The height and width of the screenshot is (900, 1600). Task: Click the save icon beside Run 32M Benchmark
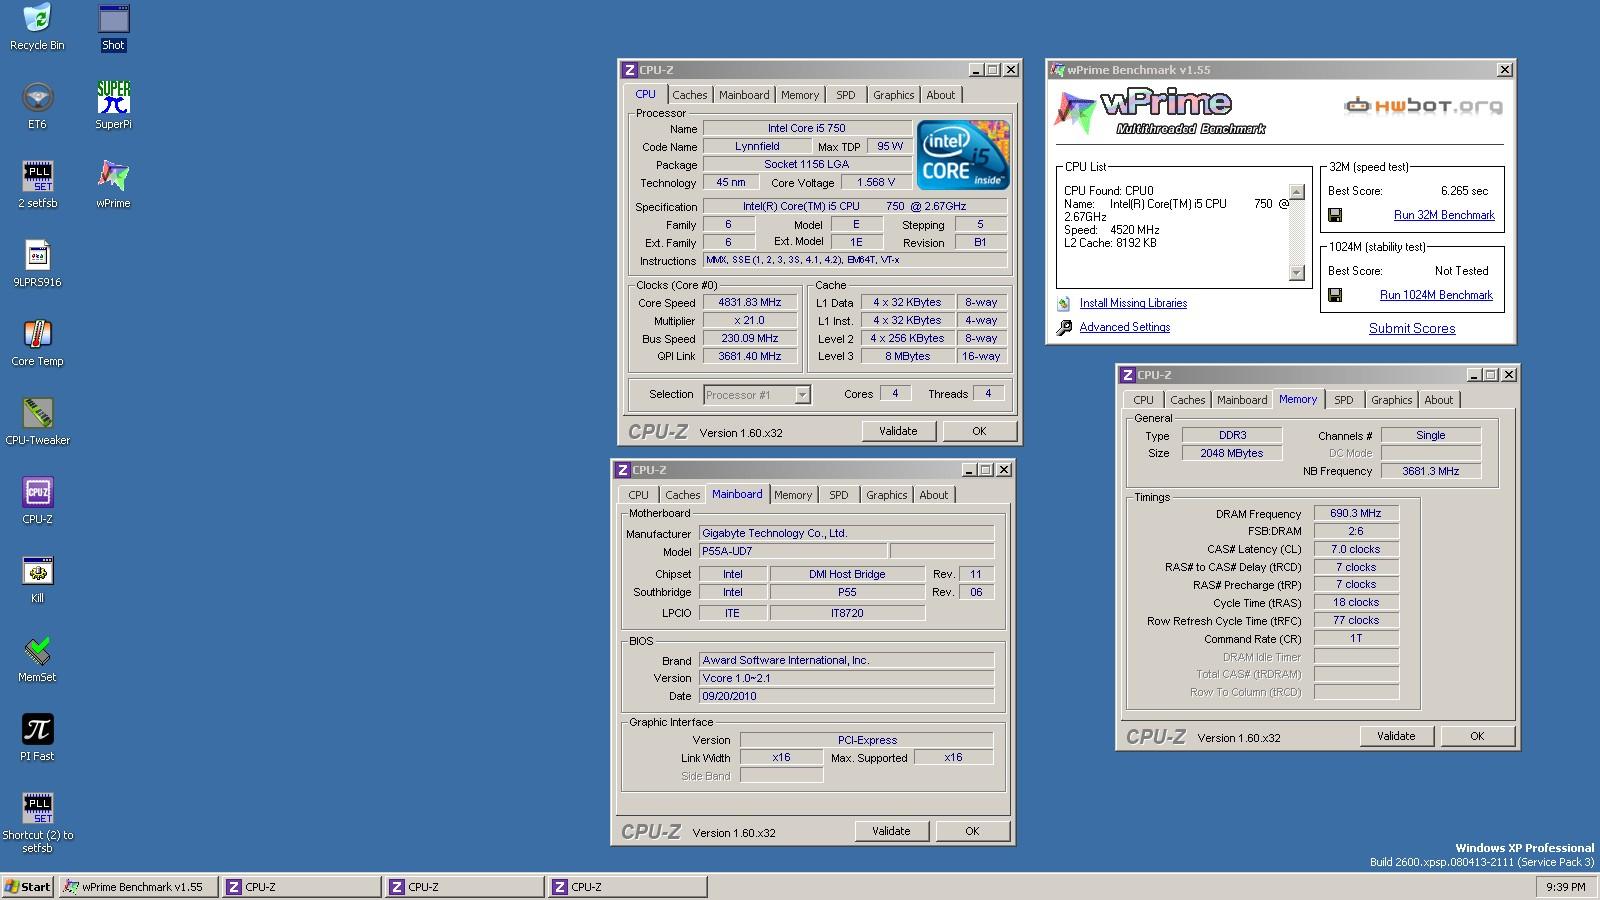[1335, 215]
